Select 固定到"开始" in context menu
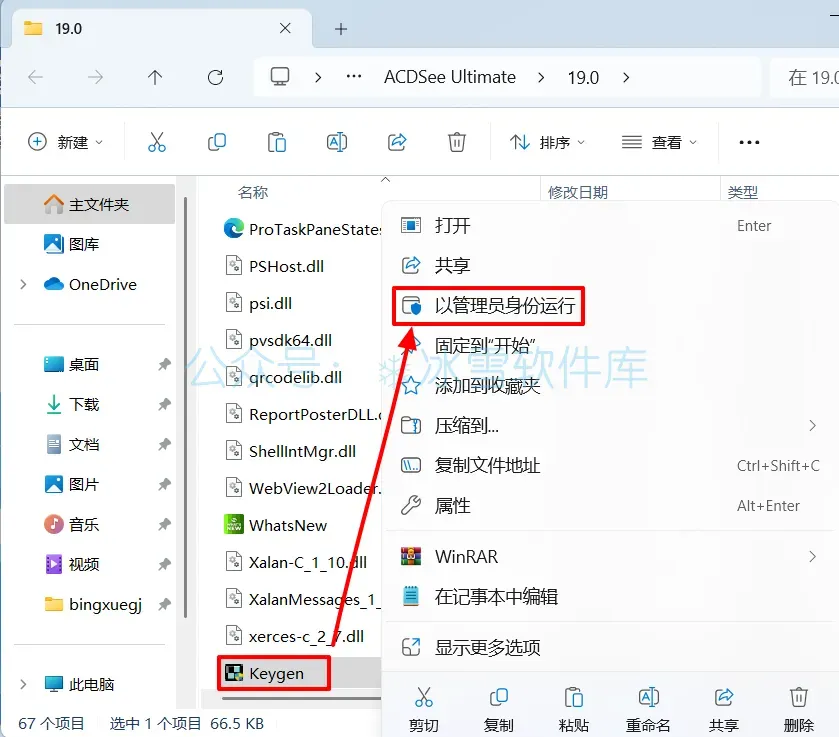839x737 pixels. (x=610, y=346)
